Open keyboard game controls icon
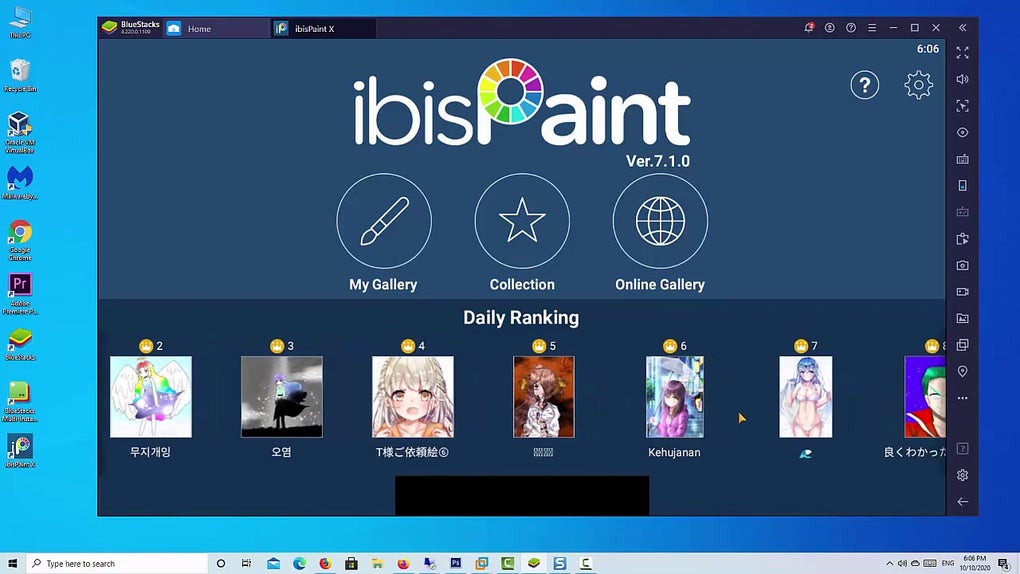This screenshot has height=574, width=1020. [963, 159]
